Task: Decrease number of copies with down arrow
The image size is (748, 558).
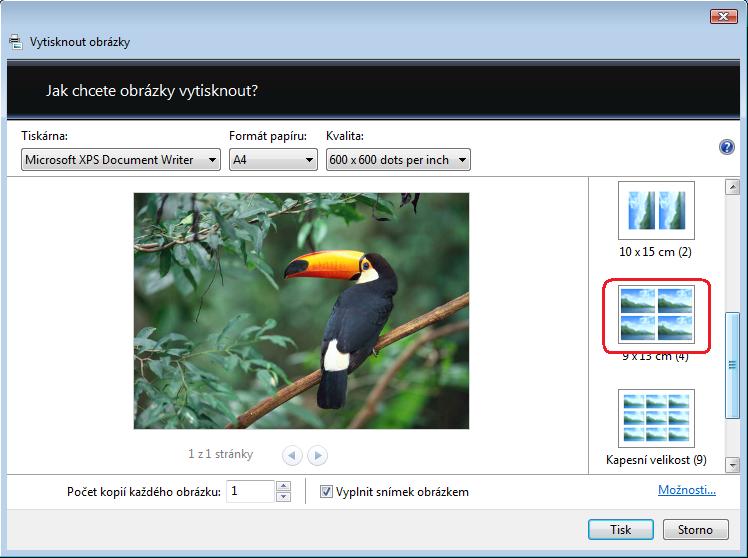Action: tap(283, 497)
